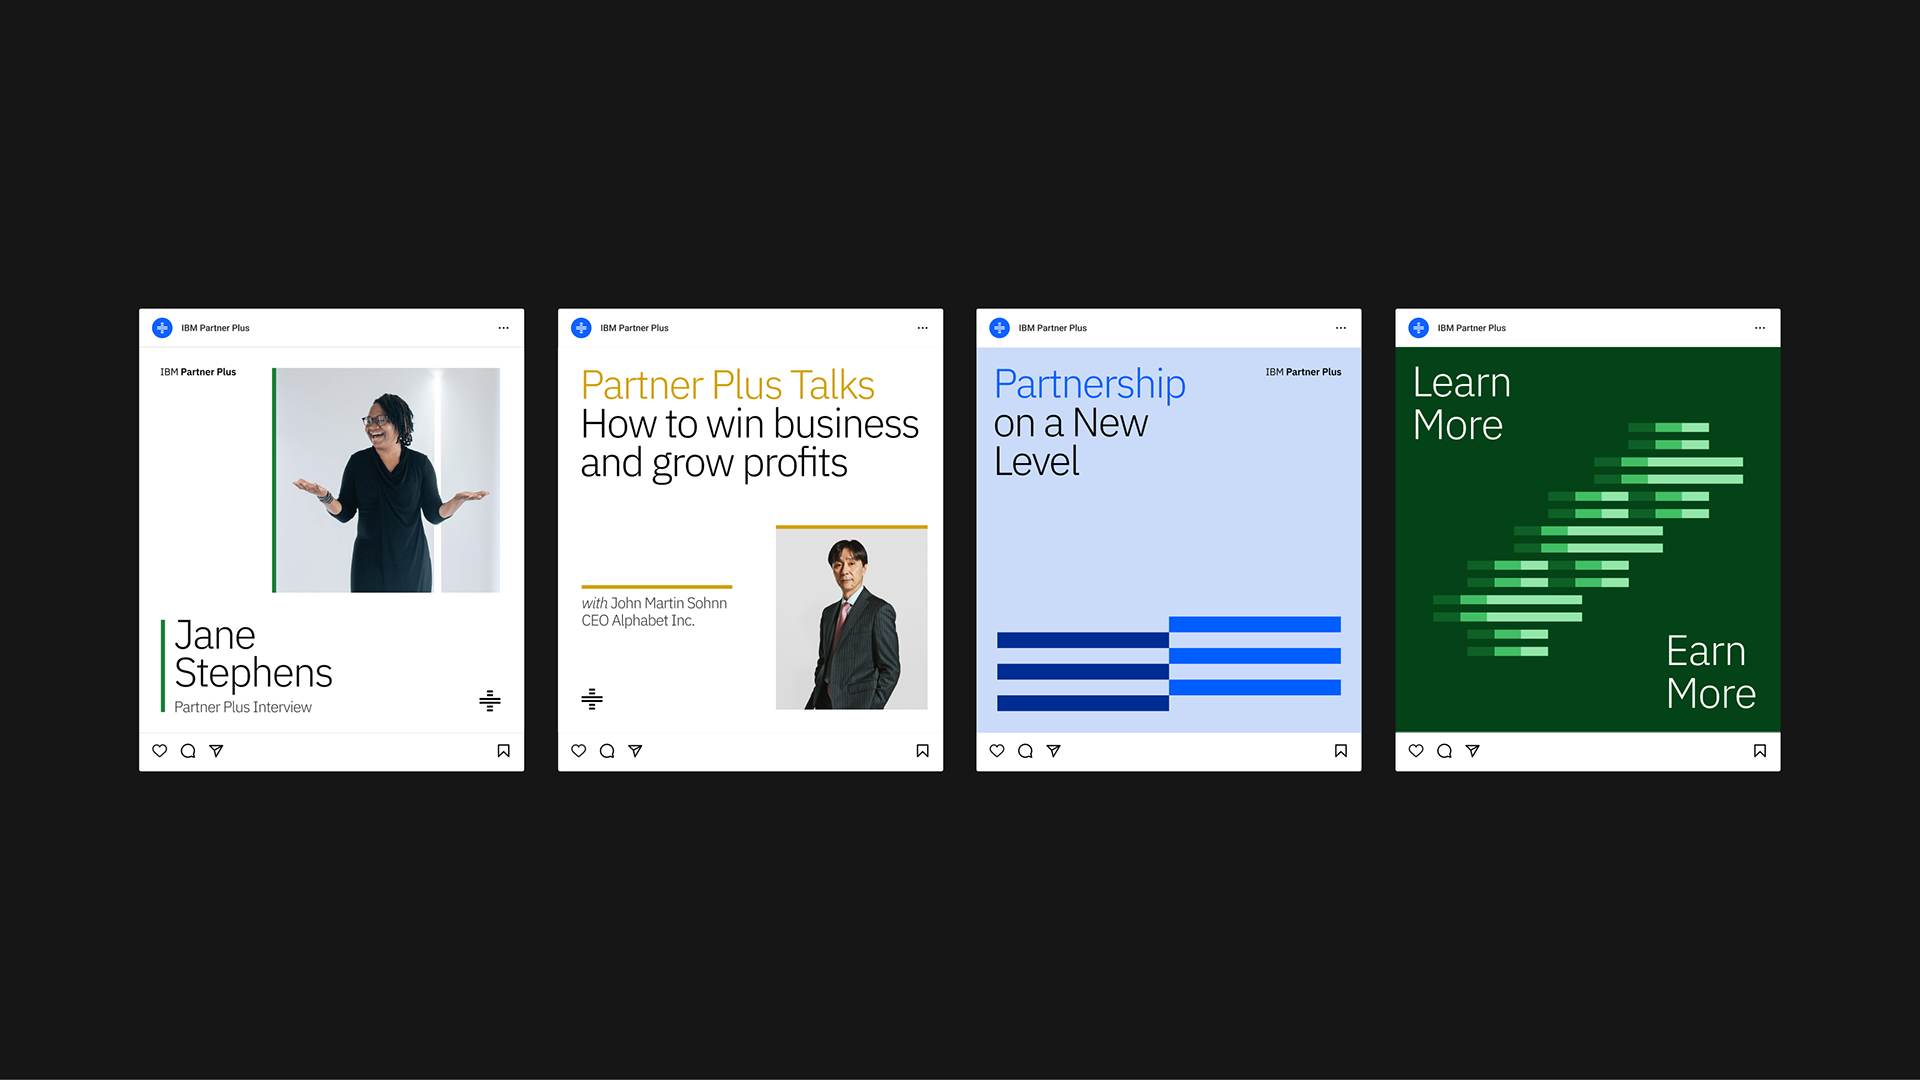Open comments on the Jane Stephens post
Image resolution: width=1920 pixels, height=1080 pixels.
pyautogui.click(x=188, y=751)
